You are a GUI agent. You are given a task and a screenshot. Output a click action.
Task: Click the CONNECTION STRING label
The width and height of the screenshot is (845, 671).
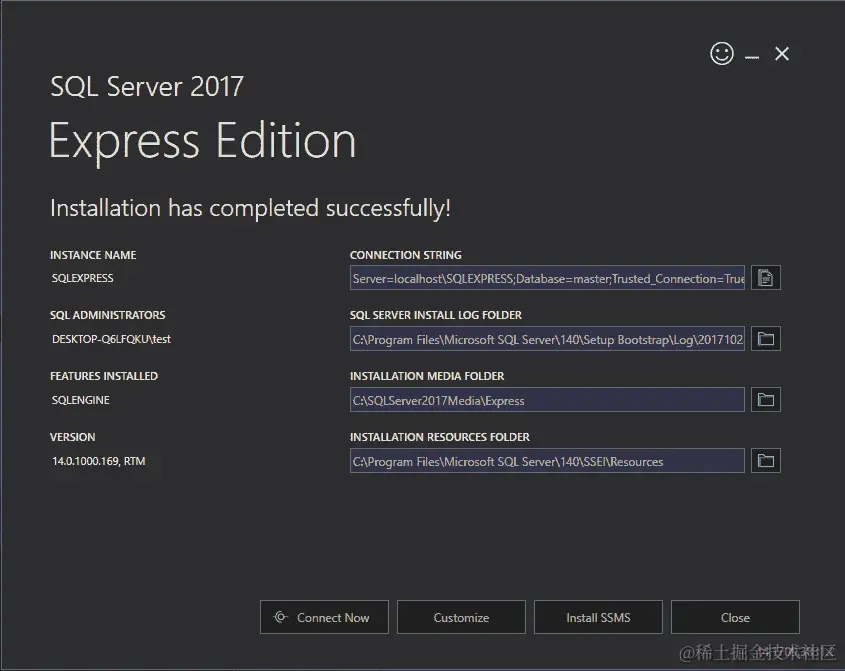(406, 255)
